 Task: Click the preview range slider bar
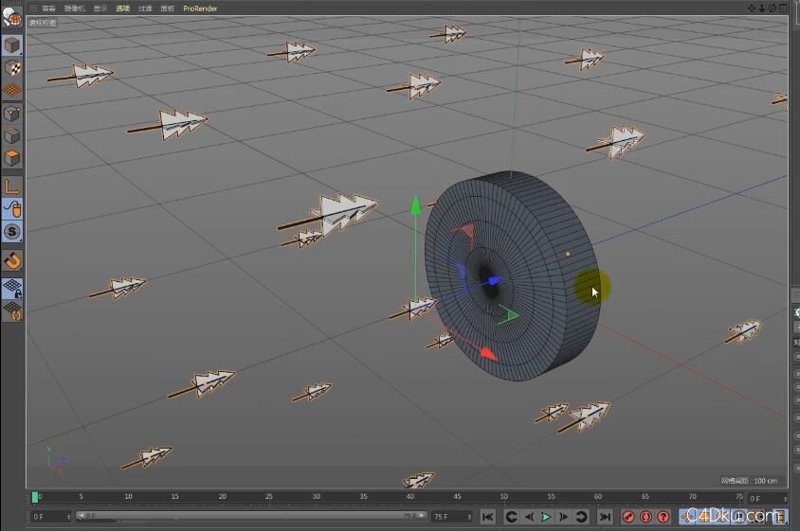251,516
